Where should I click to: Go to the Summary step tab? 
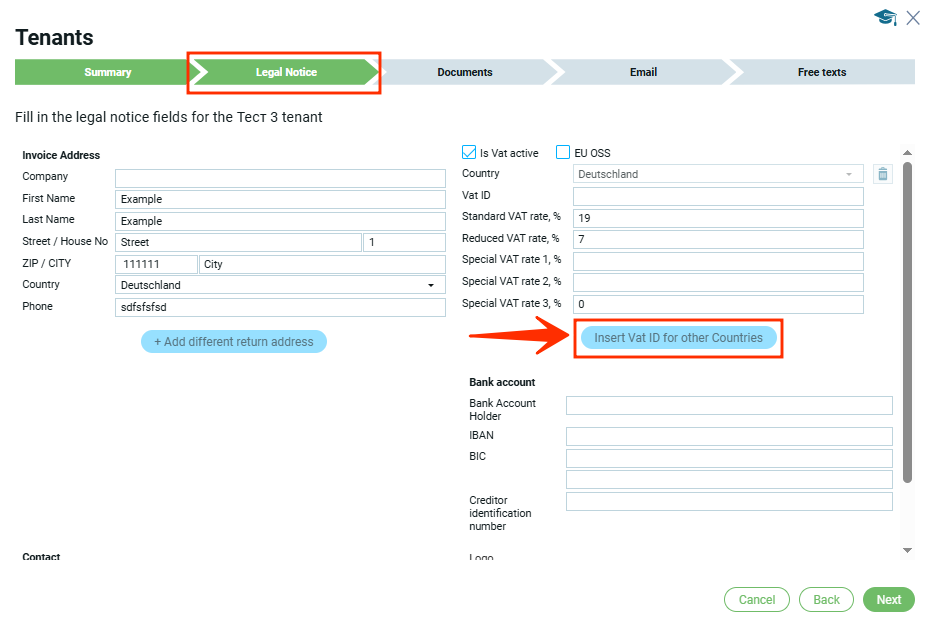click(x=107, y=72)
